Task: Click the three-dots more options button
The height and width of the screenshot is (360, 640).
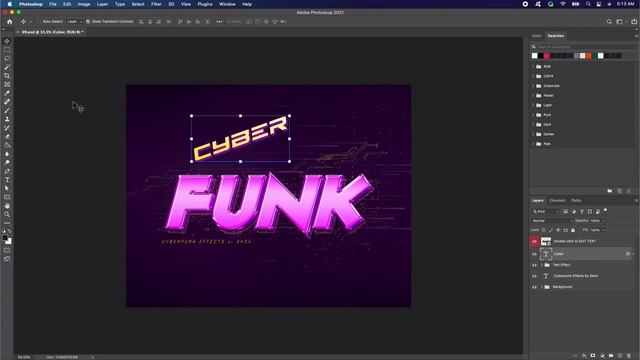Action: [219, 22]
